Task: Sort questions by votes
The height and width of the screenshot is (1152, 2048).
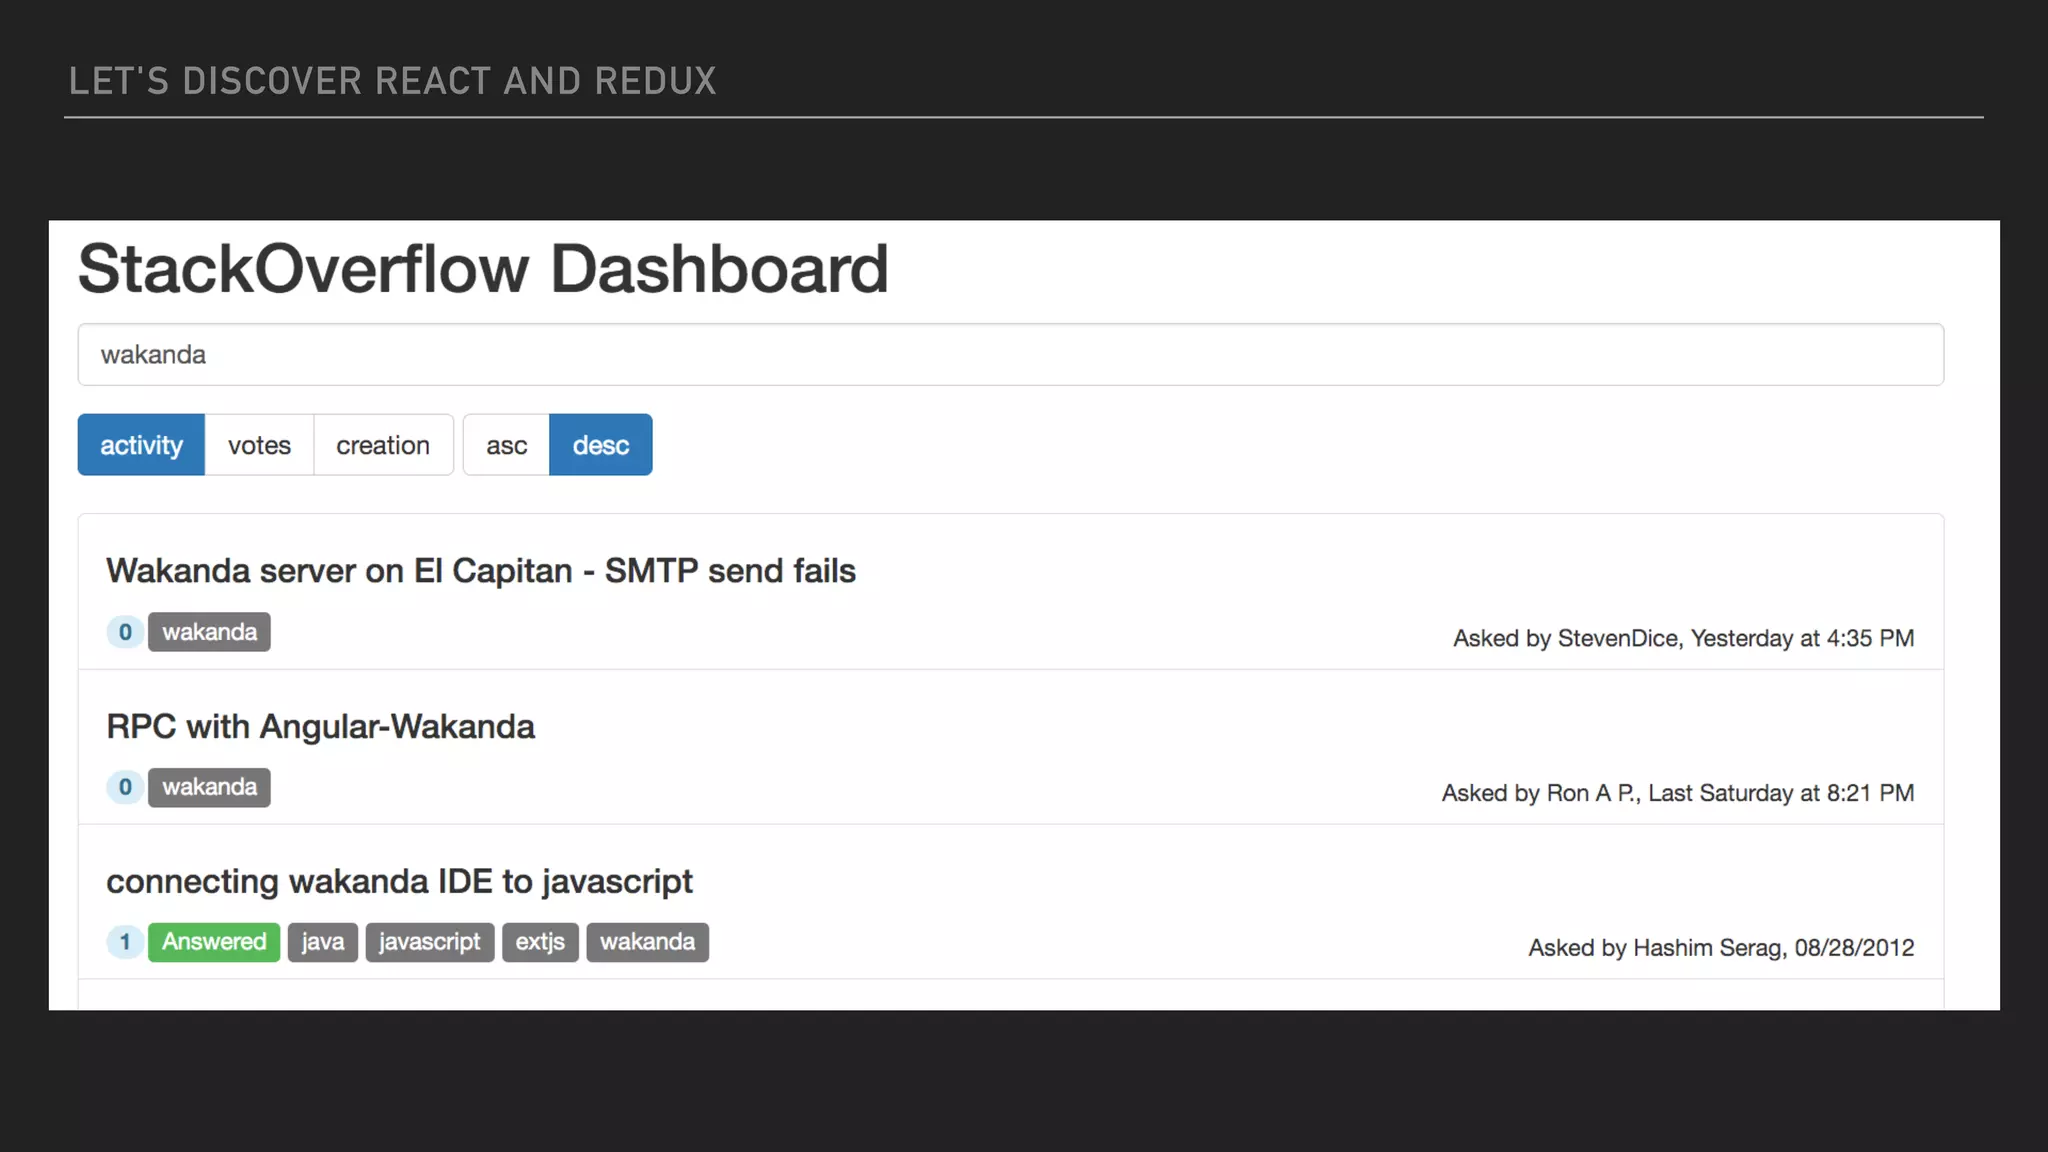Action: click(259, 445)
